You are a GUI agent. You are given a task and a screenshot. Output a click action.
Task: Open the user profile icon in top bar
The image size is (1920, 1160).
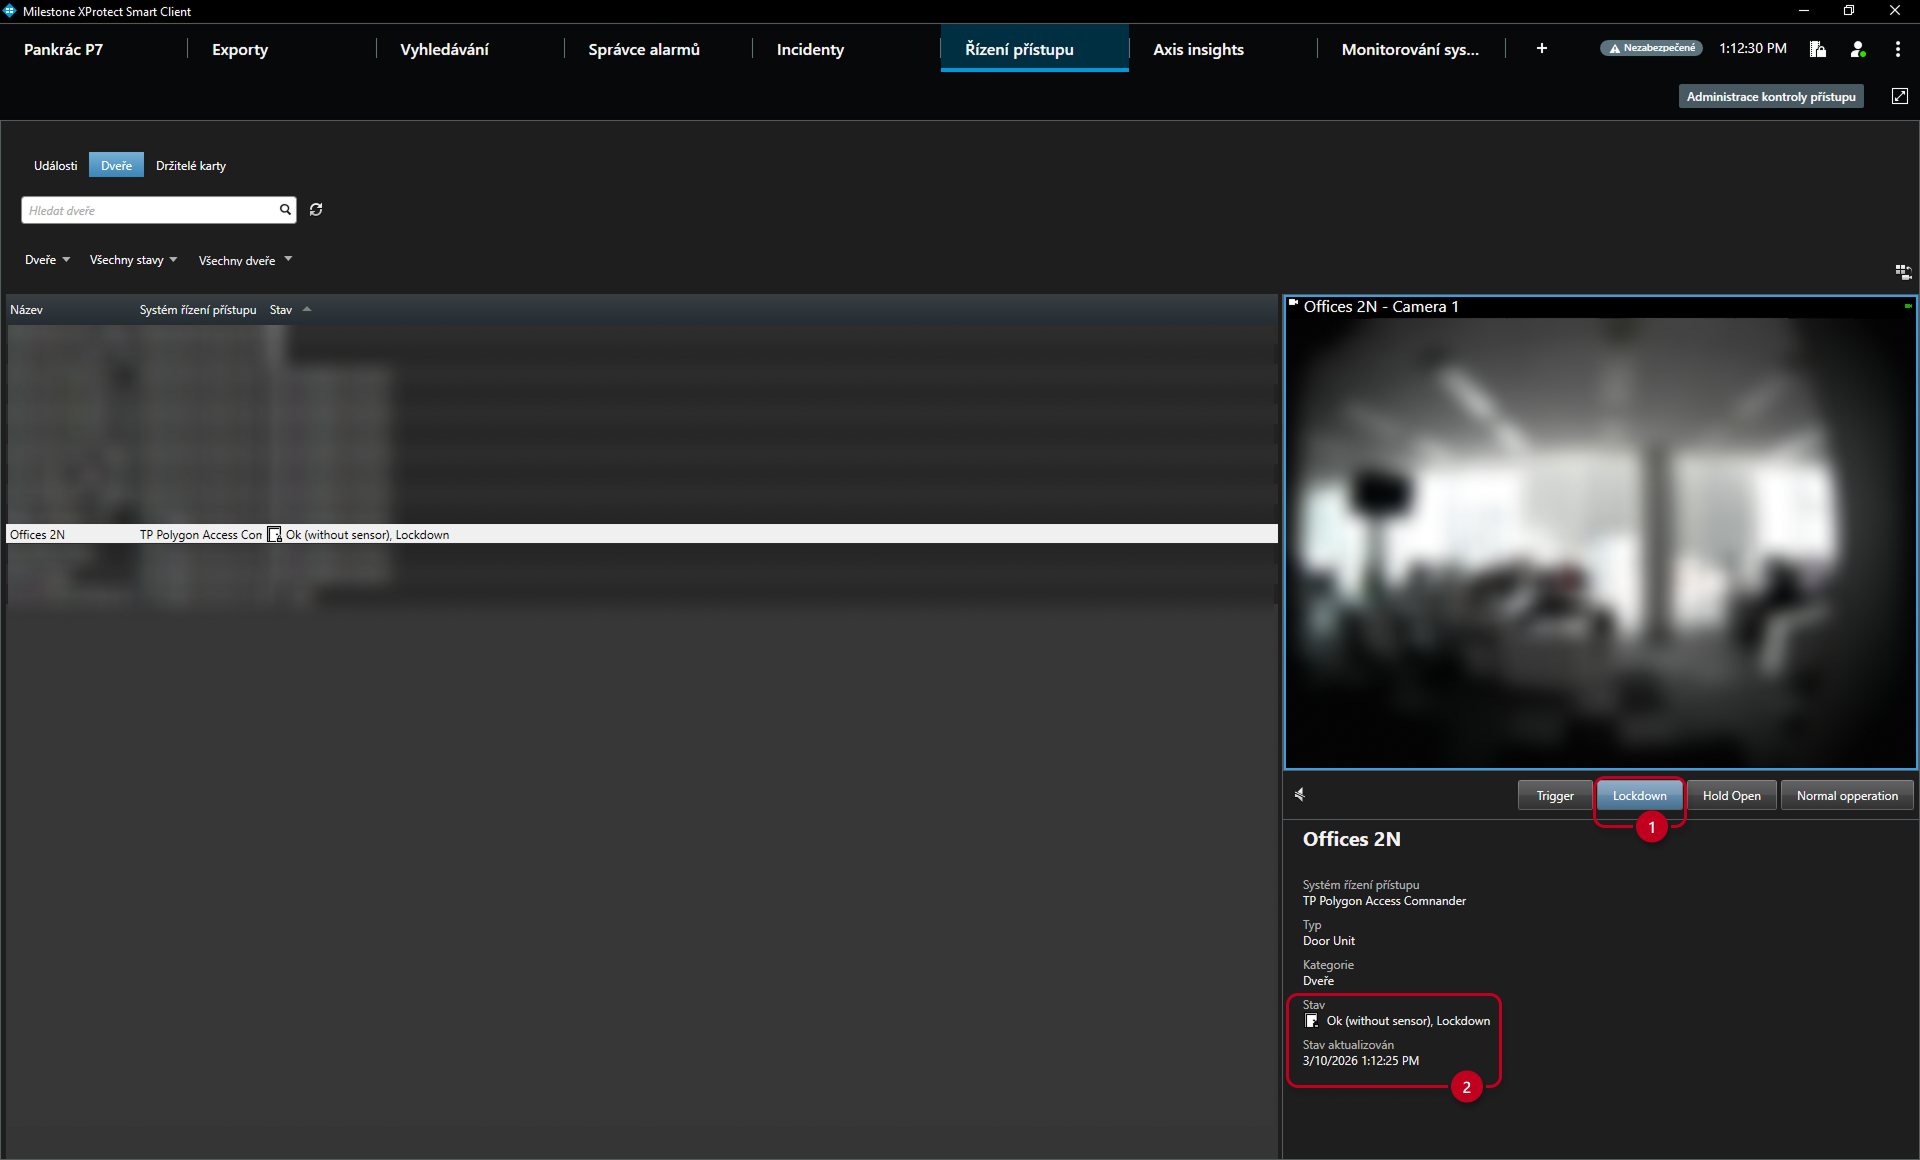(1857, 49)
